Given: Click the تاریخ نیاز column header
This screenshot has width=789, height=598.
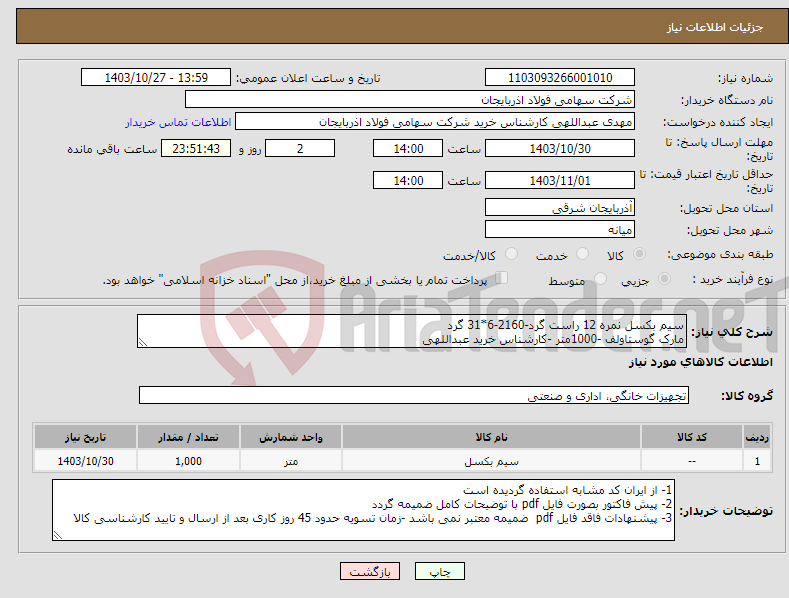Looking at the screenshot, I should (x=86, y=437).
